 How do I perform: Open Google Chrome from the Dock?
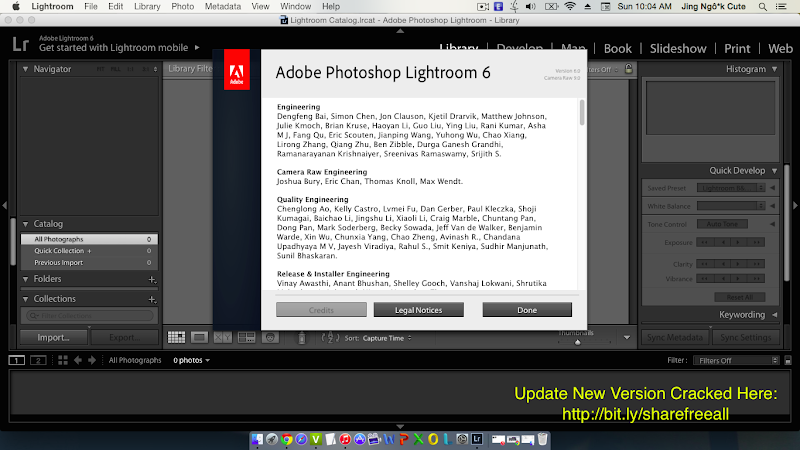point(287,439)
